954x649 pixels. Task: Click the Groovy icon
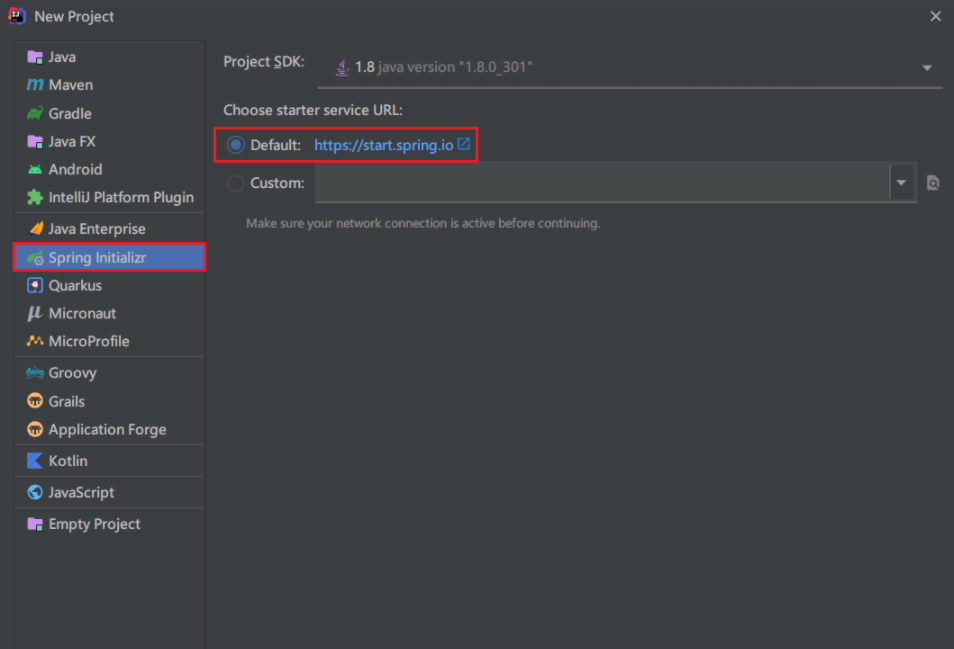tap(35, 373)
